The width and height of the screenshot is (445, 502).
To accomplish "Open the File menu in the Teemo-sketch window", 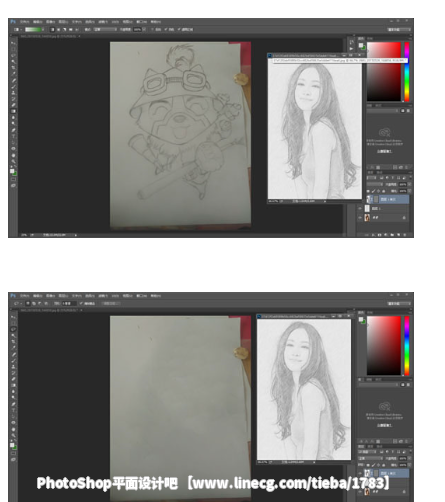I will 24,21.
